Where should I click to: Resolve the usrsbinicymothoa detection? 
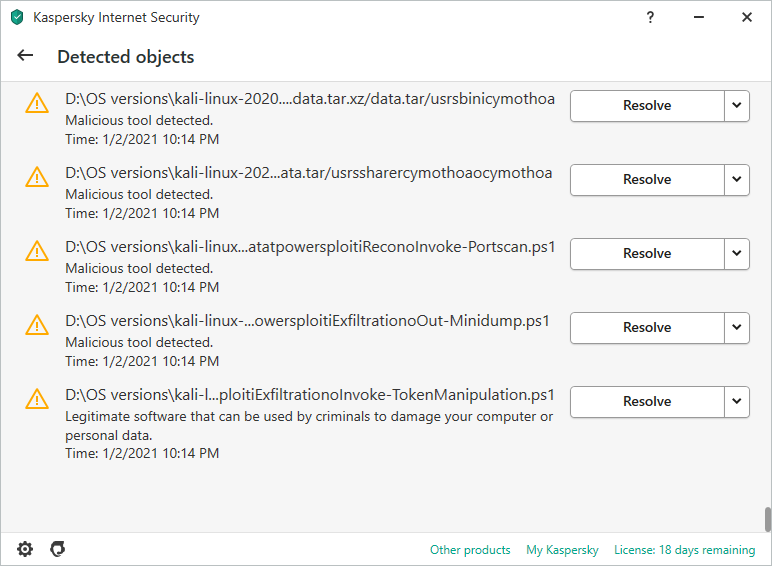coord(647,106)
